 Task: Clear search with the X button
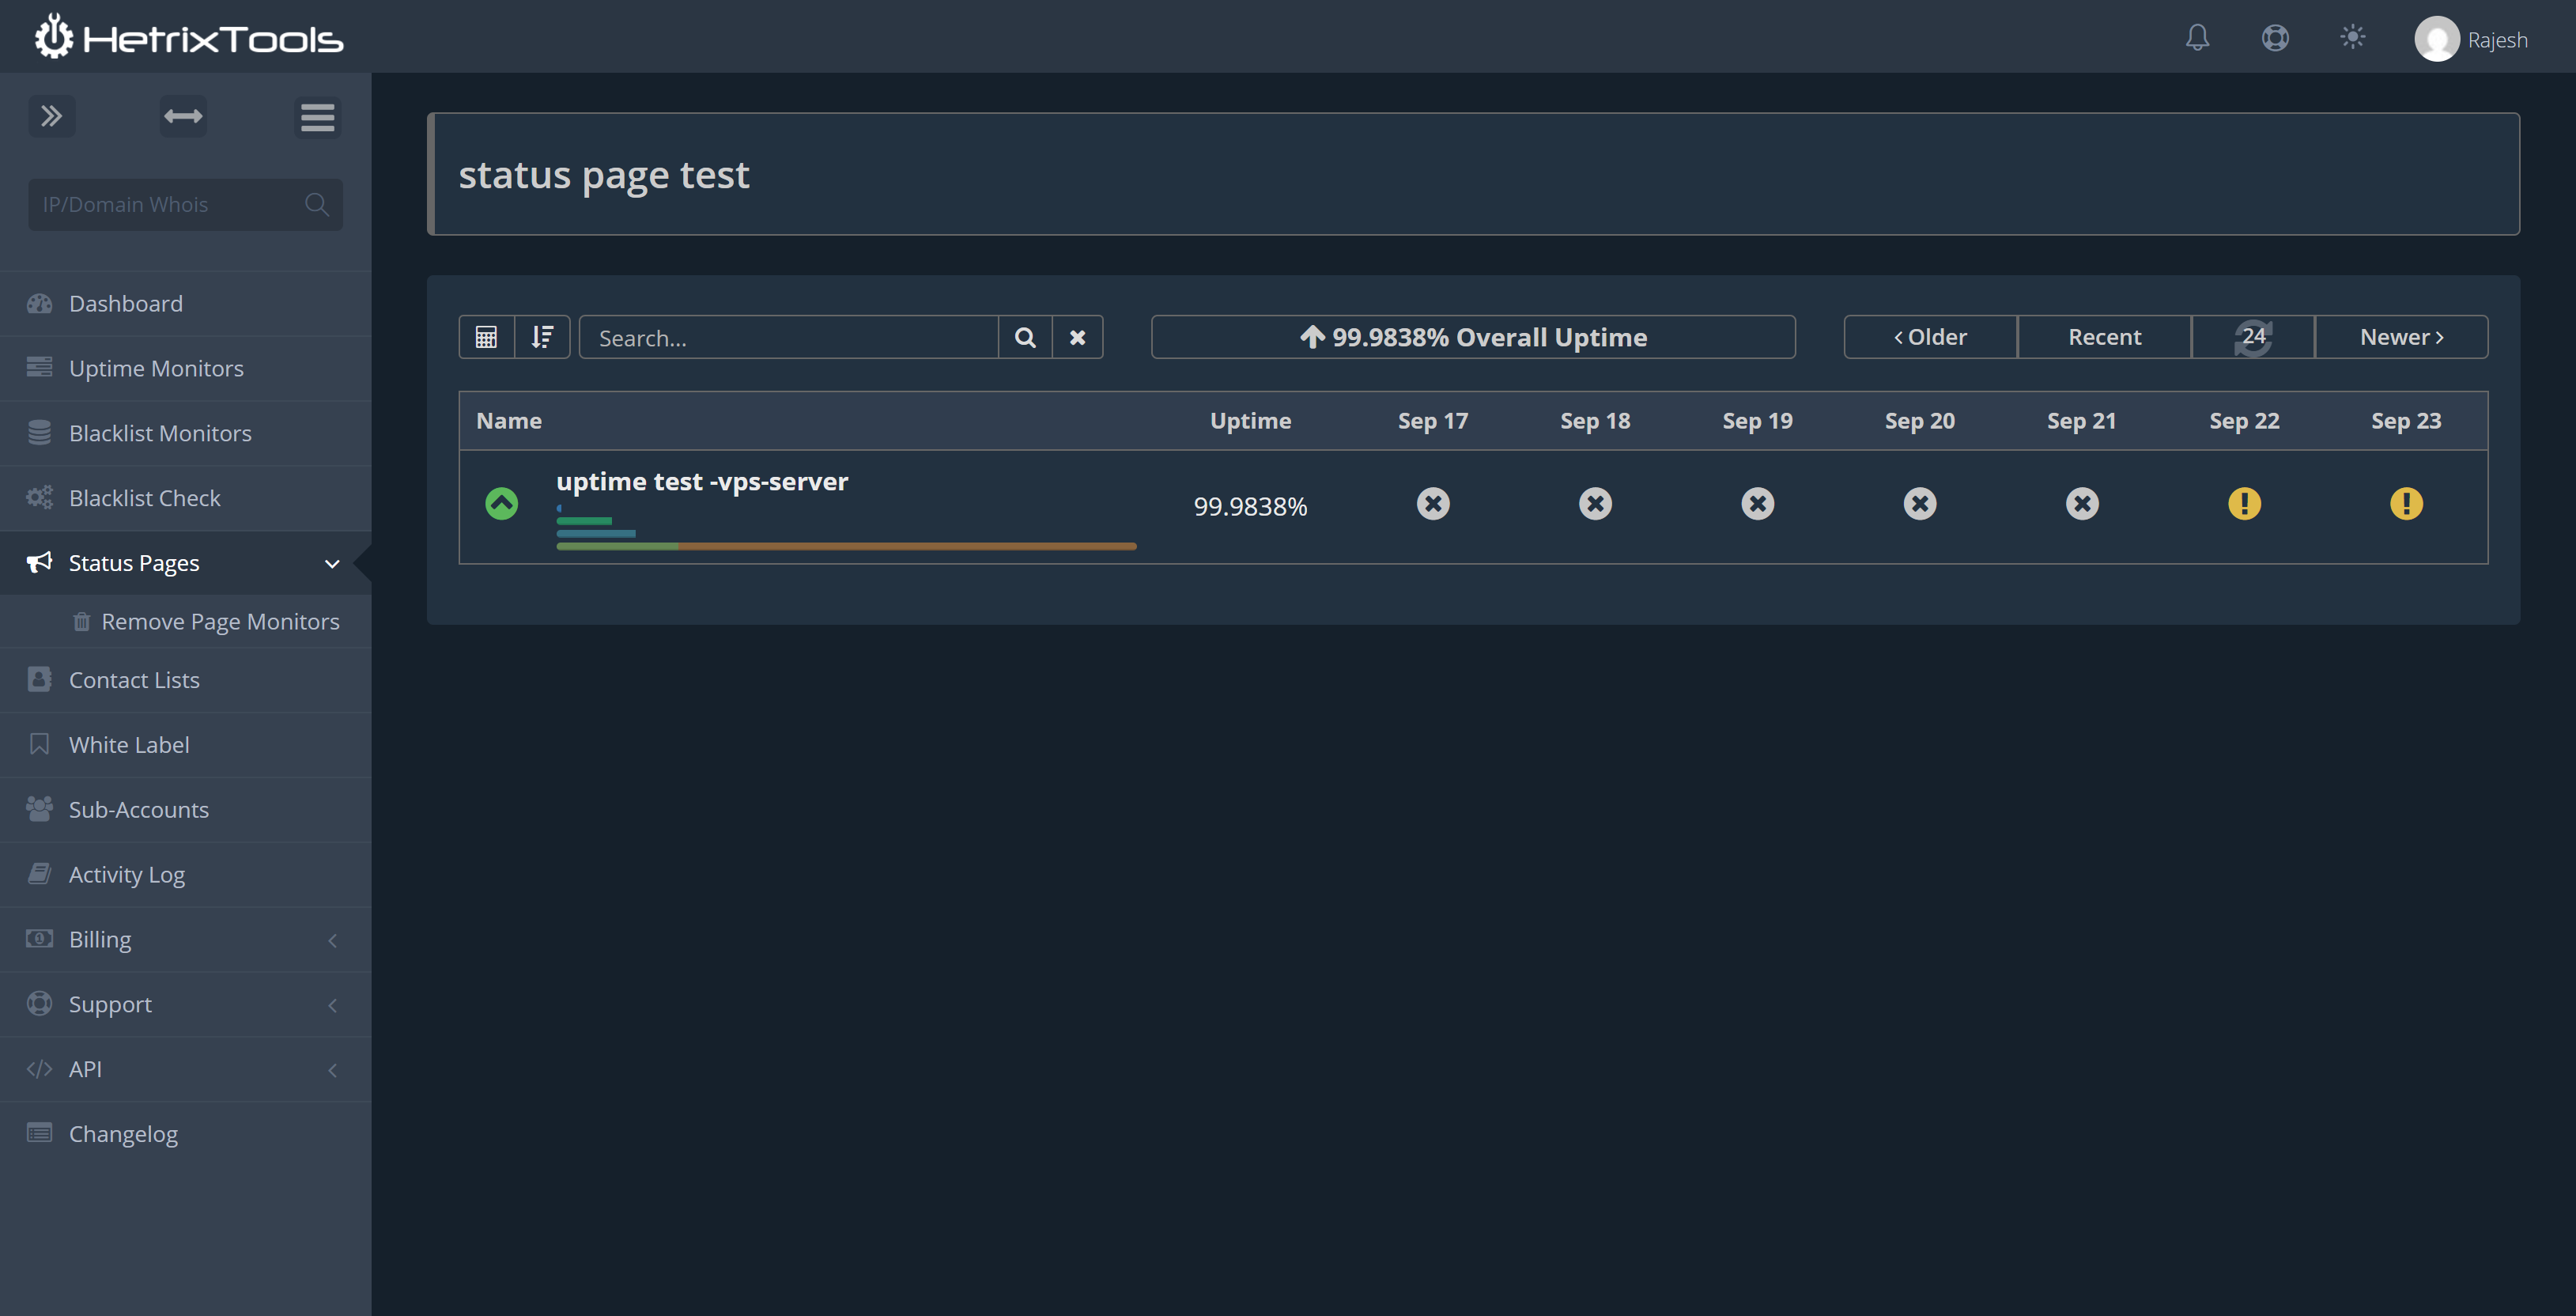point(1077,337)
